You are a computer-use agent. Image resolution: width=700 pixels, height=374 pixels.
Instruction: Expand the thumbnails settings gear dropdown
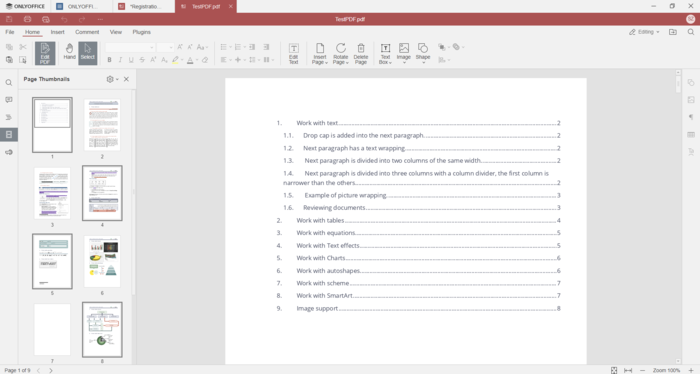coord(112,79)
